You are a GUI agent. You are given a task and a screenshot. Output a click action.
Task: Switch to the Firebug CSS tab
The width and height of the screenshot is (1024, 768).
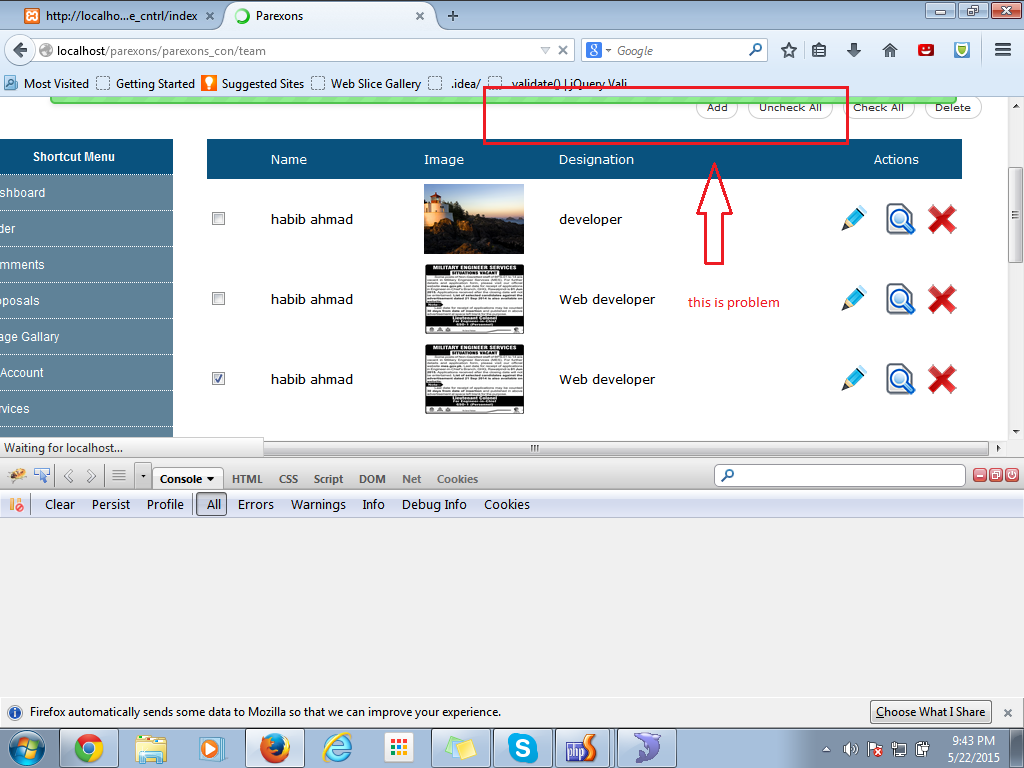288,479
